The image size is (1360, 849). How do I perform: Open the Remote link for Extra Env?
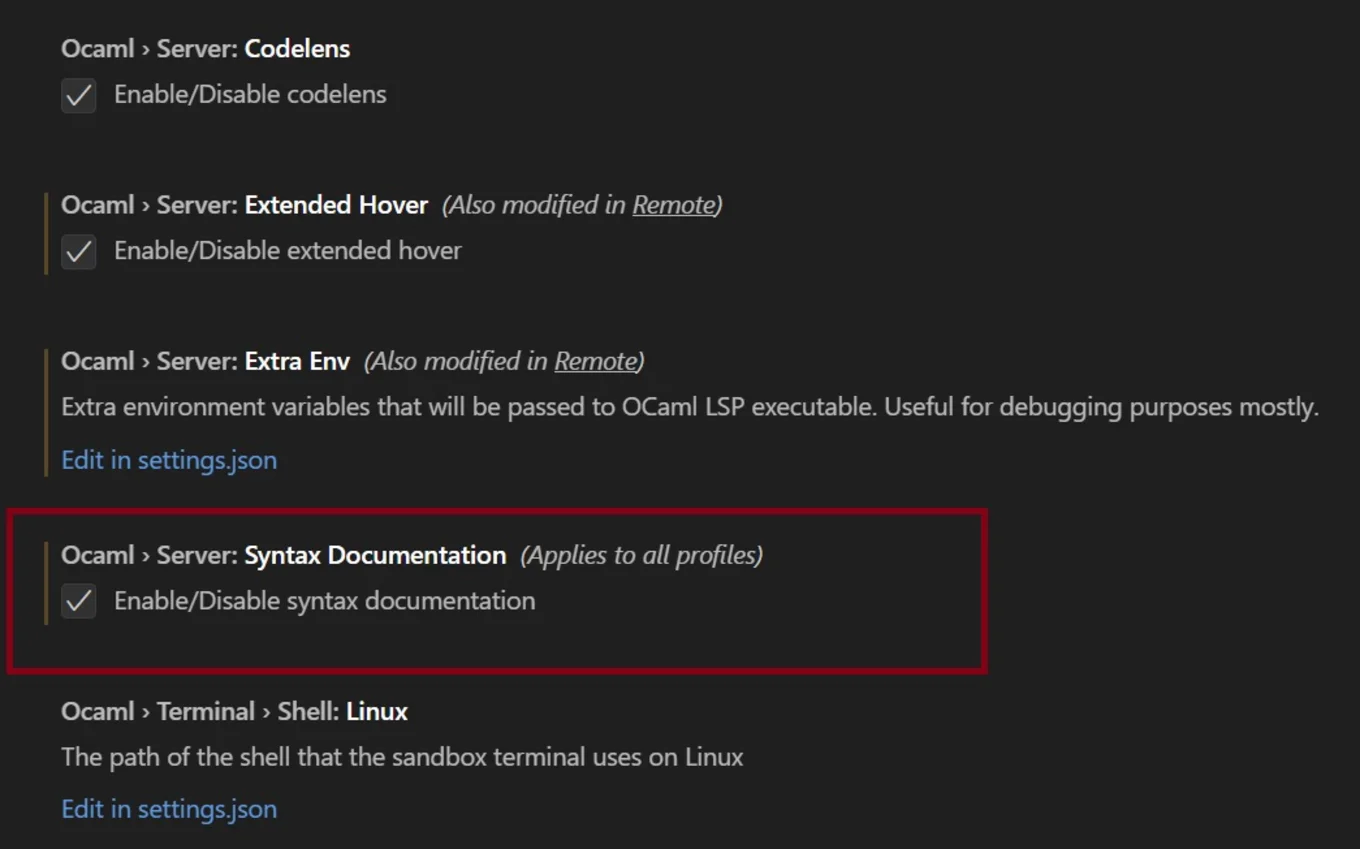pos(595,361)
